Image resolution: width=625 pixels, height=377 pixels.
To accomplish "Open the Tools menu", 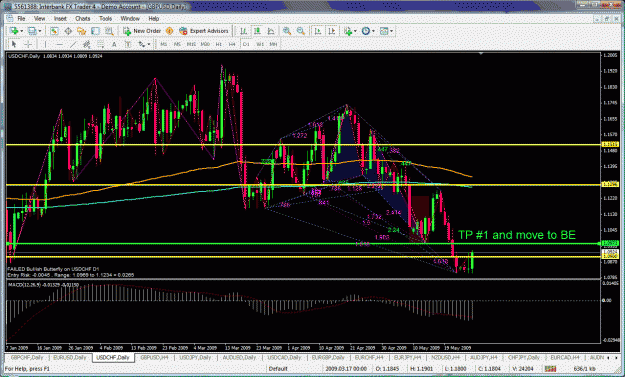I will [x=105, y=19].
